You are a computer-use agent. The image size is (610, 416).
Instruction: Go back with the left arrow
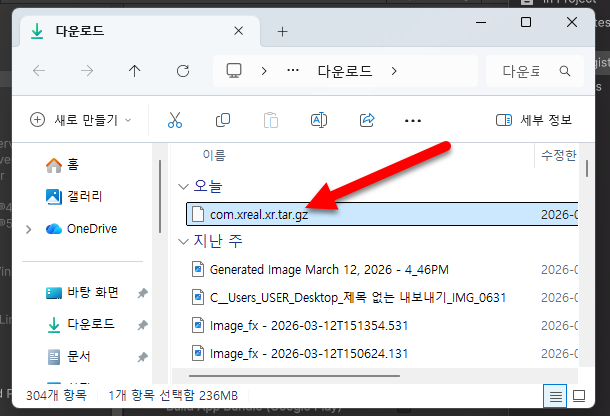39,71
